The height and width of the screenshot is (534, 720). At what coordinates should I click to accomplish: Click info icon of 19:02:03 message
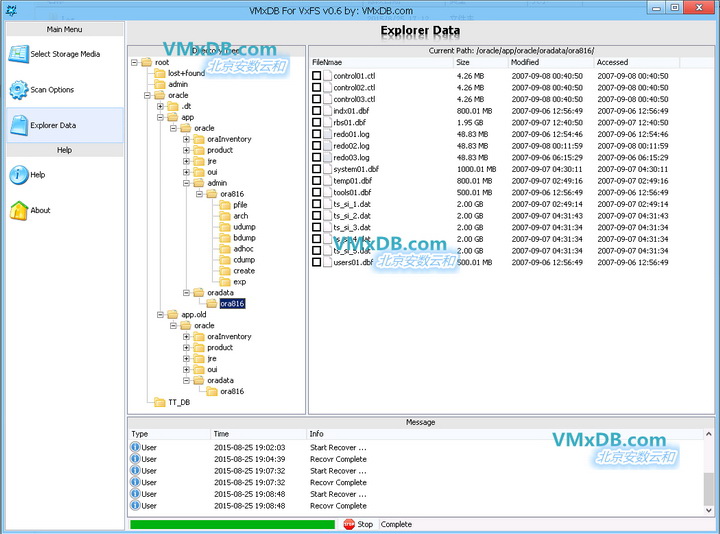click(135, 447)
